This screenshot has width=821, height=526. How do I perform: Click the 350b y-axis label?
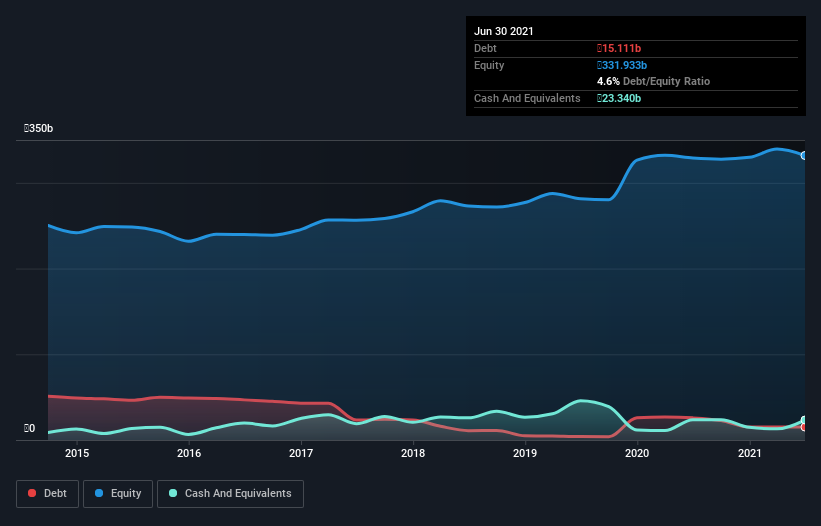38,128
